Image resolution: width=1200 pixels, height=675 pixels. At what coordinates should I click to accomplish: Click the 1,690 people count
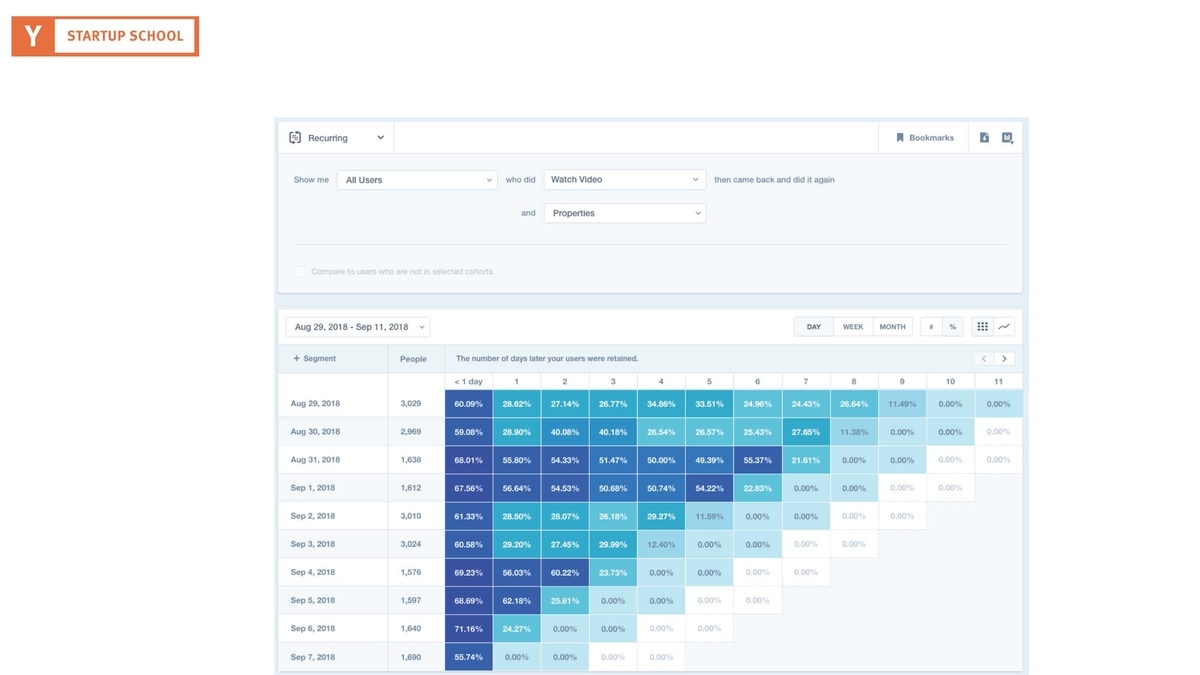(412, 657)
